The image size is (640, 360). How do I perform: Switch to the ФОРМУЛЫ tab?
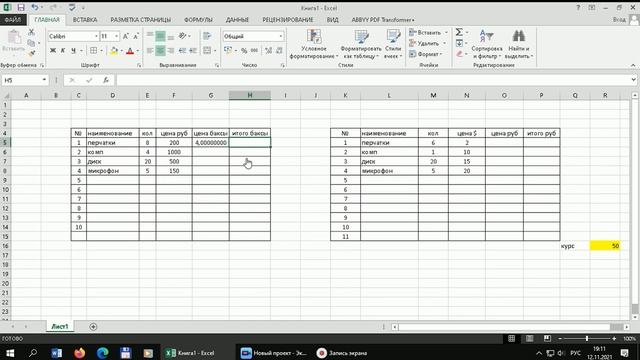[x=198, y=20]
